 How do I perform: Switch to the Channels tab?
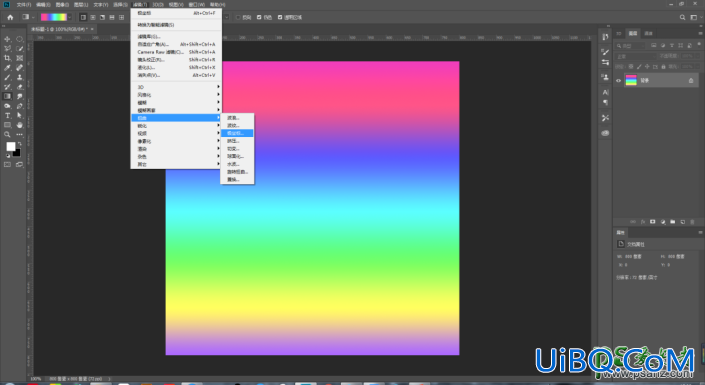648,33
